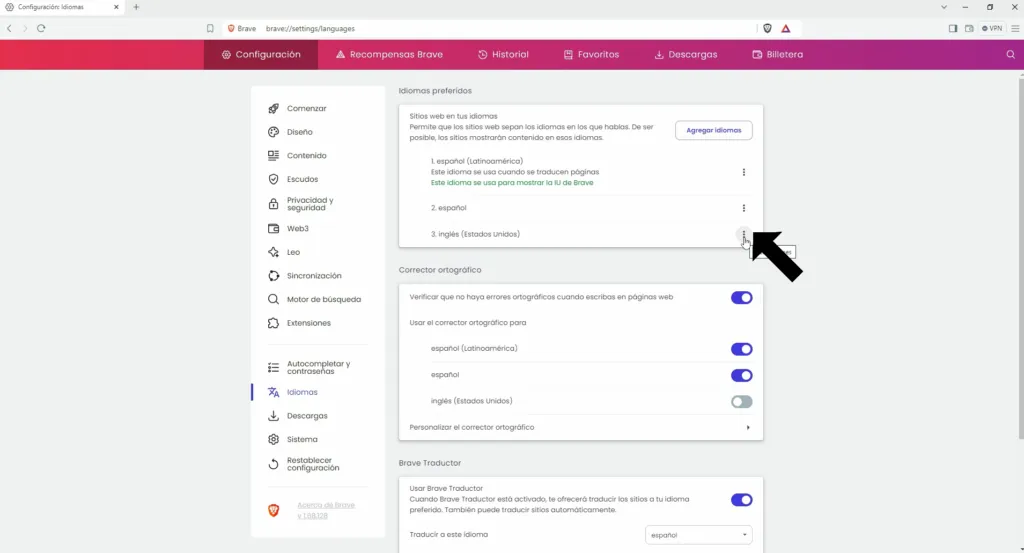Open the Acerca de Brave link
The image size is (1024, 553).
[x=326, y=511]
